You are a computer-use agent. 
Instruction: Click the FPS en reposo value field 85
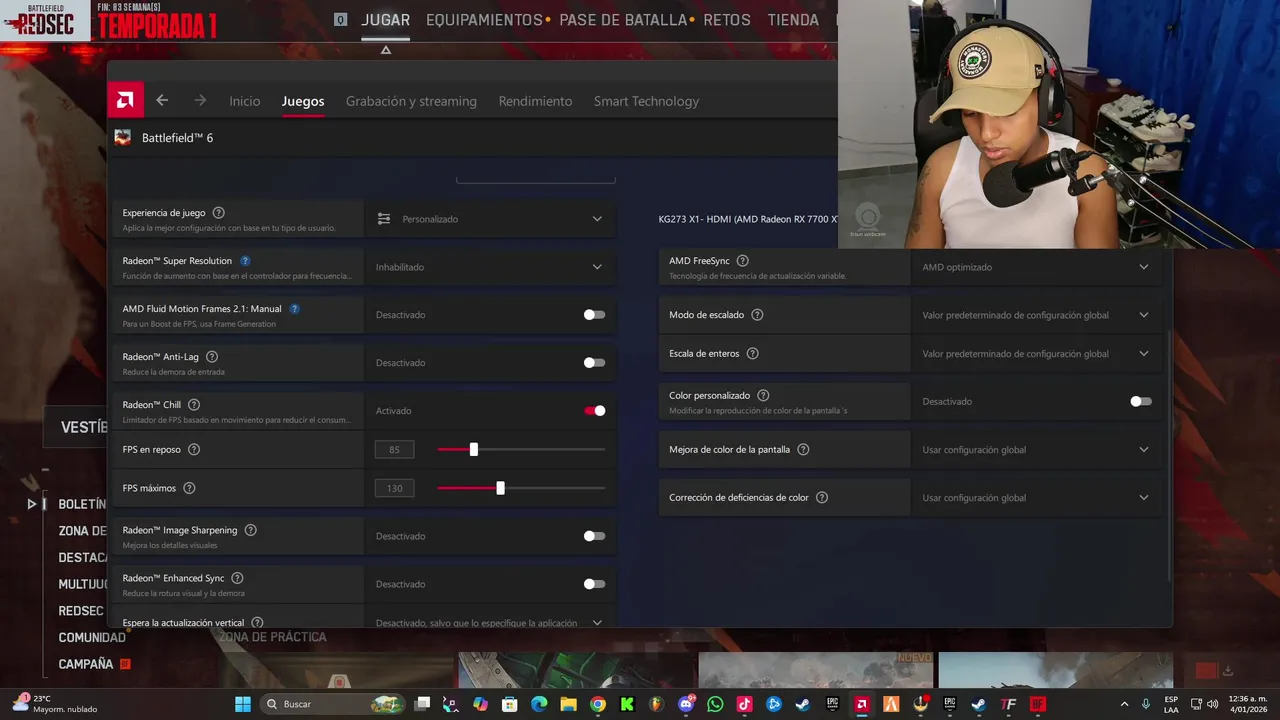click(394, 450)
